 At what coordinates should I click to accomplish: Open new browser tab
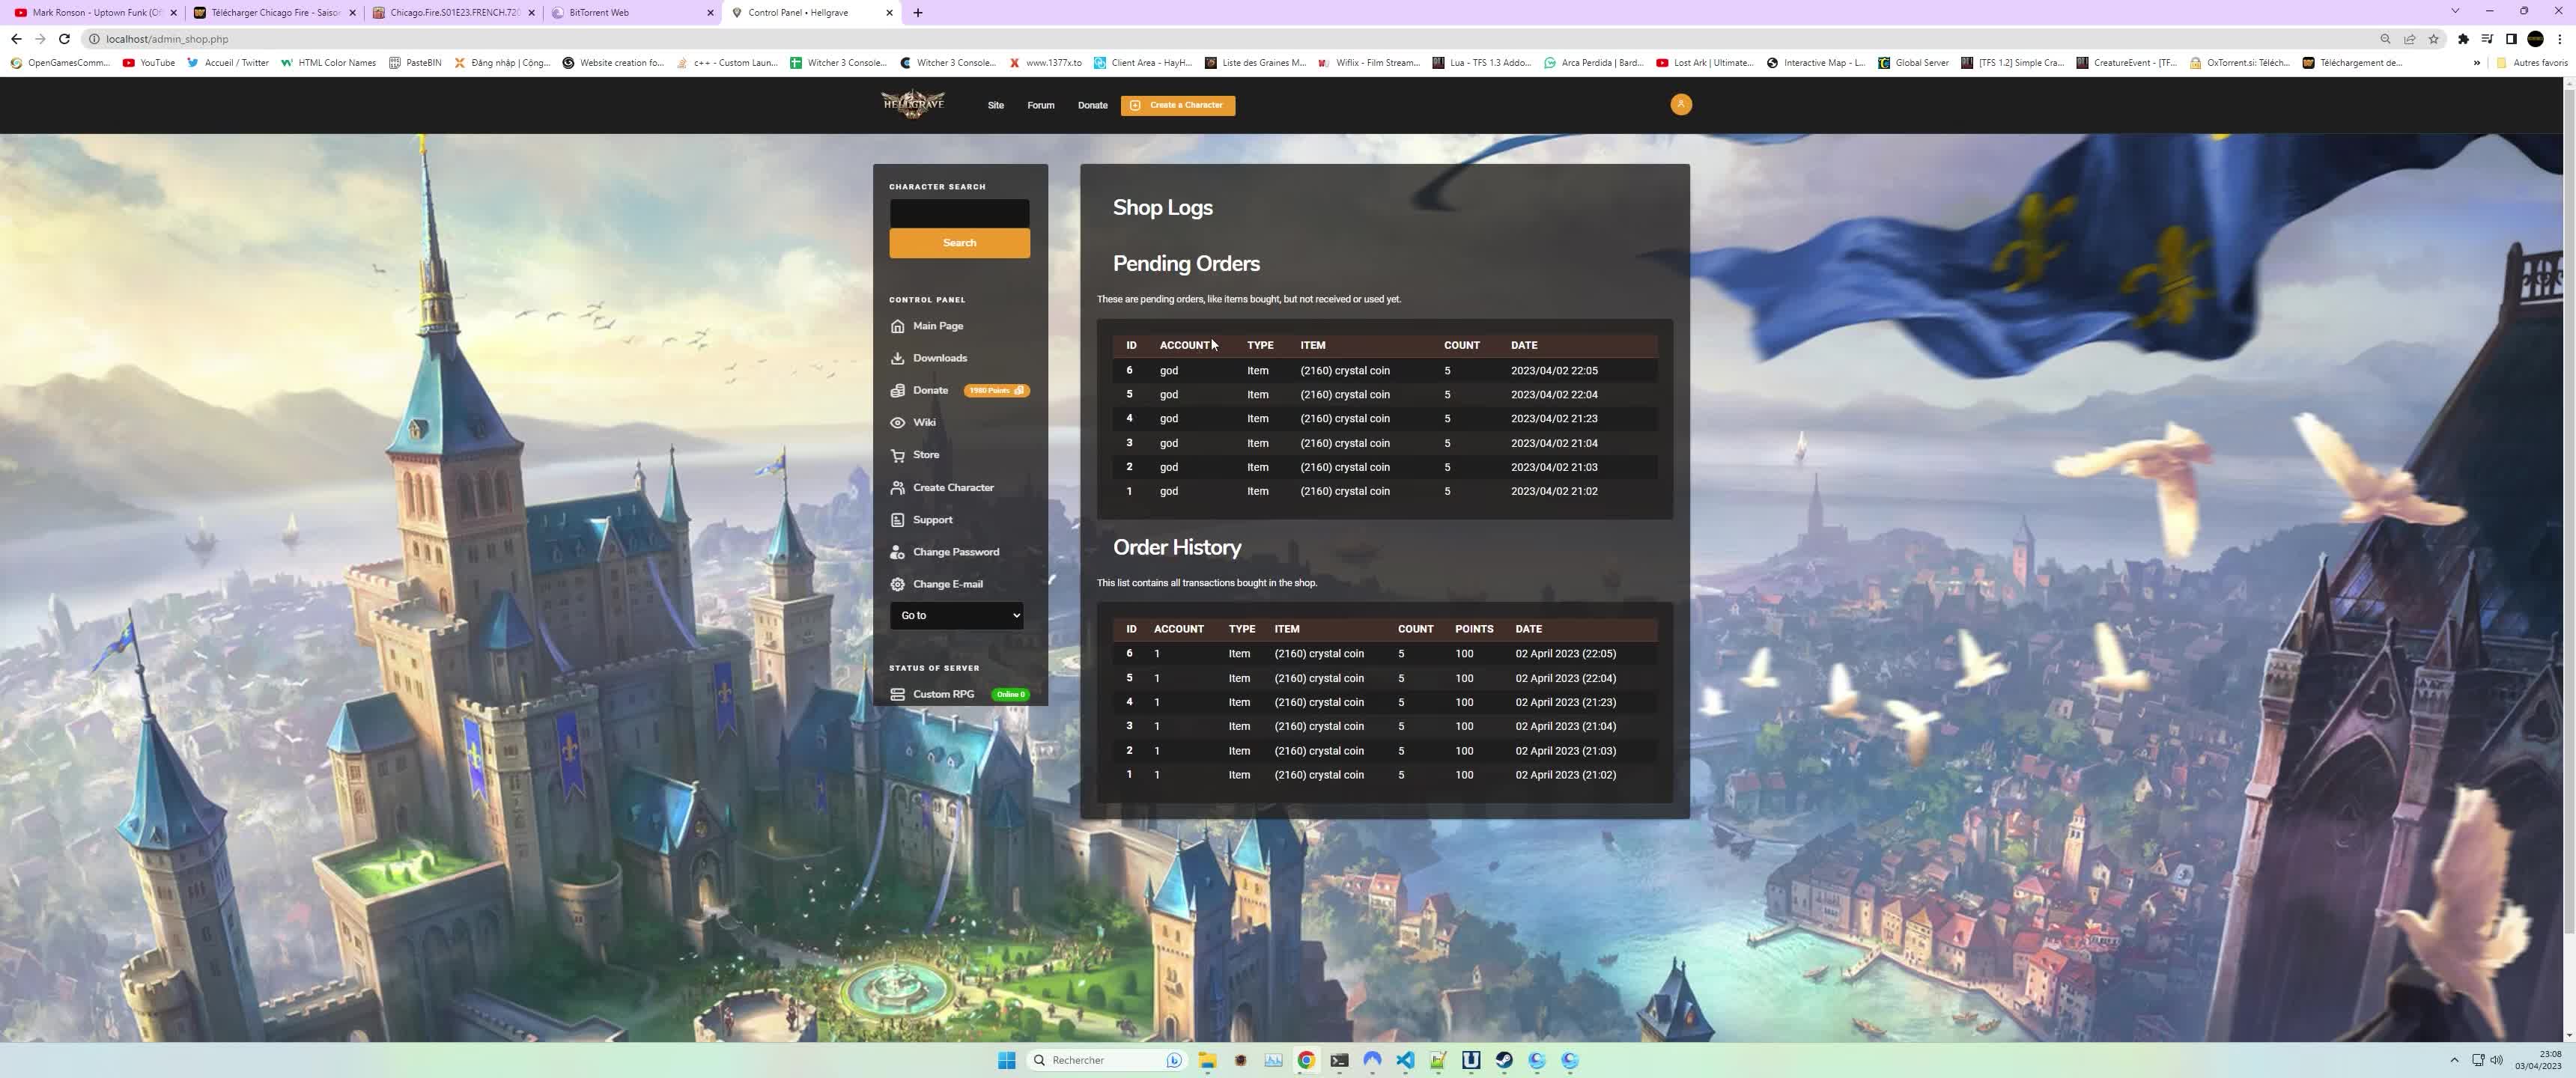coord(918,13)
